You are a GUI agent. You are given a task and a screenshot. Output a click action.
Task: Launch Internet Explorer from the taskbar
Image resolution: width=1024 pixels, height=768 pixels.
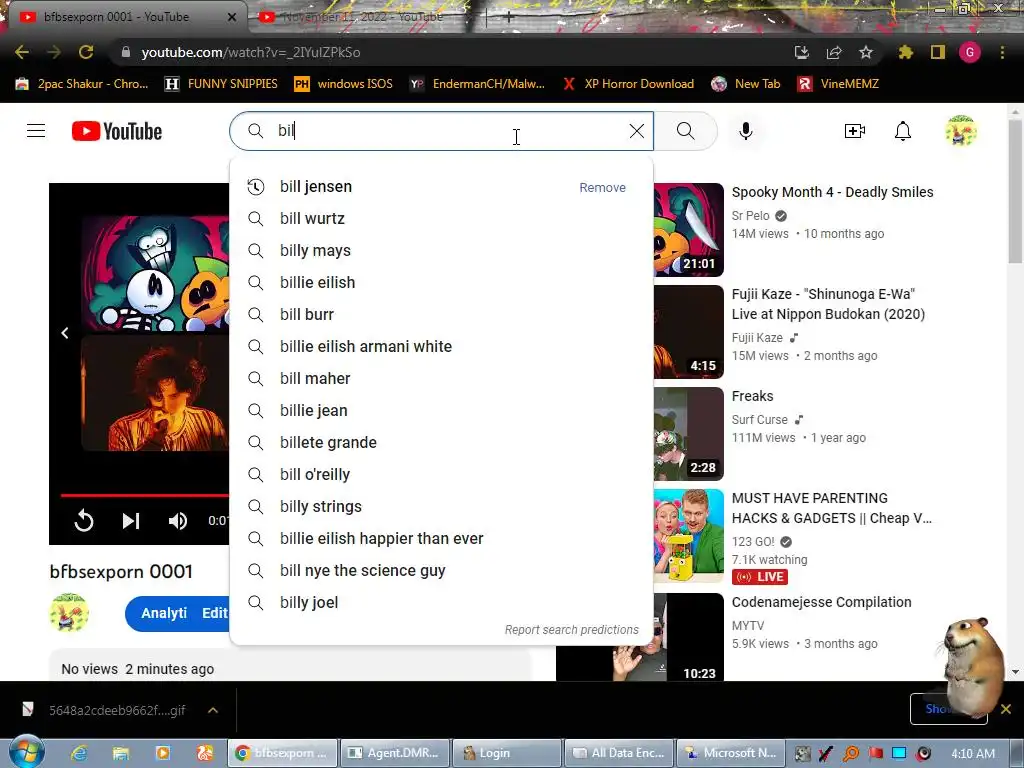point(80,753)
